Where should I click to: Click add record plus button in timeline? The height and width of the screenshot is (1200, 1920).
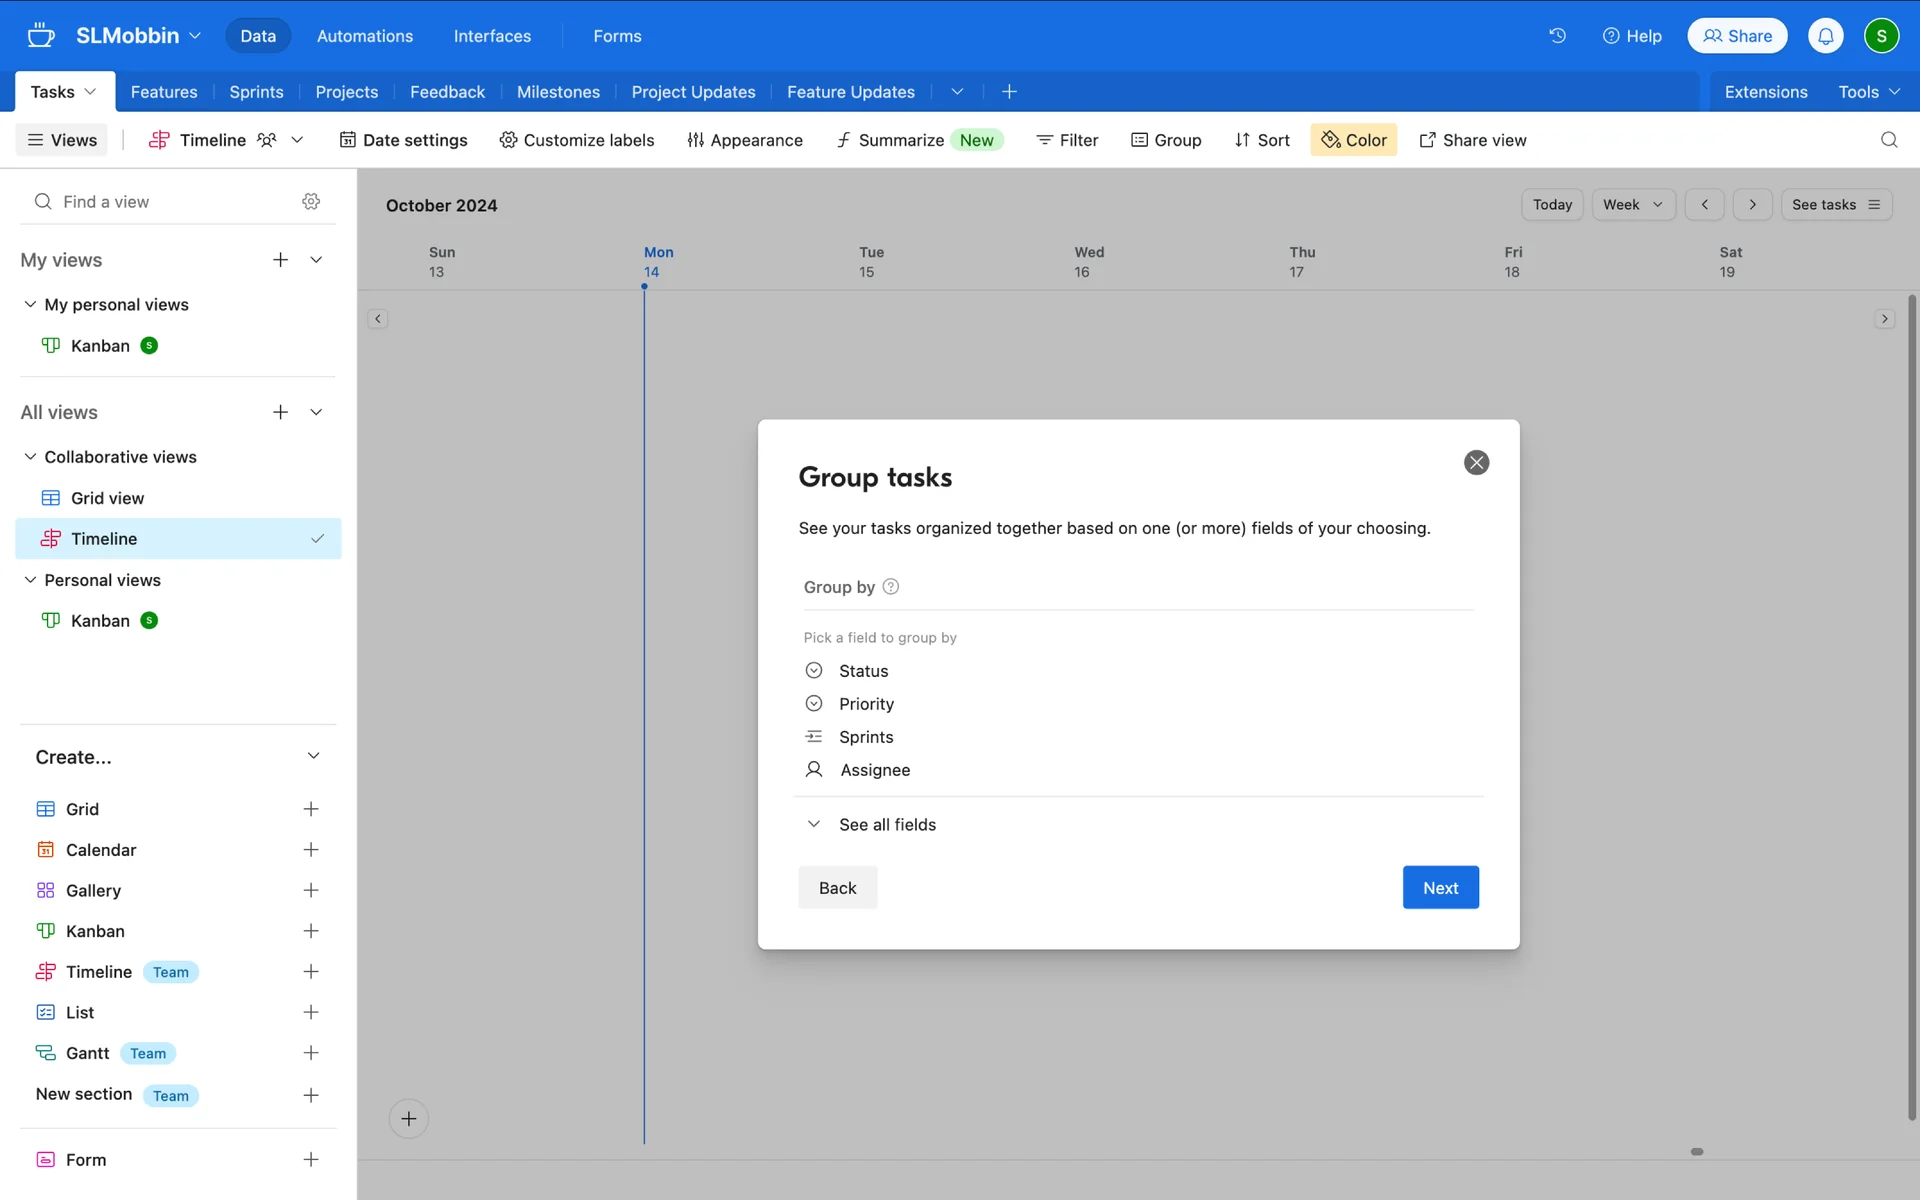click(408, 1118)
